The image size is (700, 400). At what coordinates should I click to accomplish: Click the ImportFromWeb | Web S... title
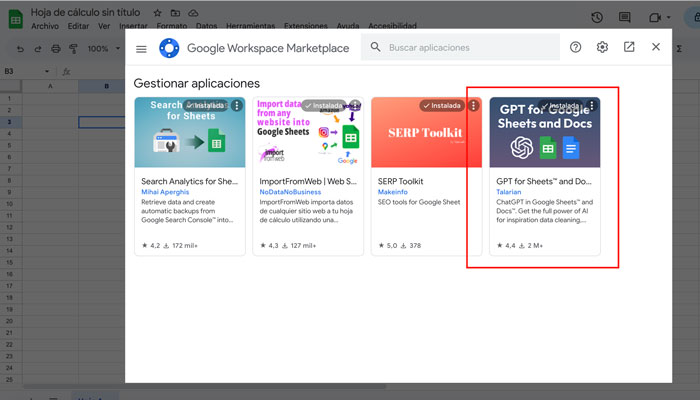pyautogui.click(x=308, y=181)
